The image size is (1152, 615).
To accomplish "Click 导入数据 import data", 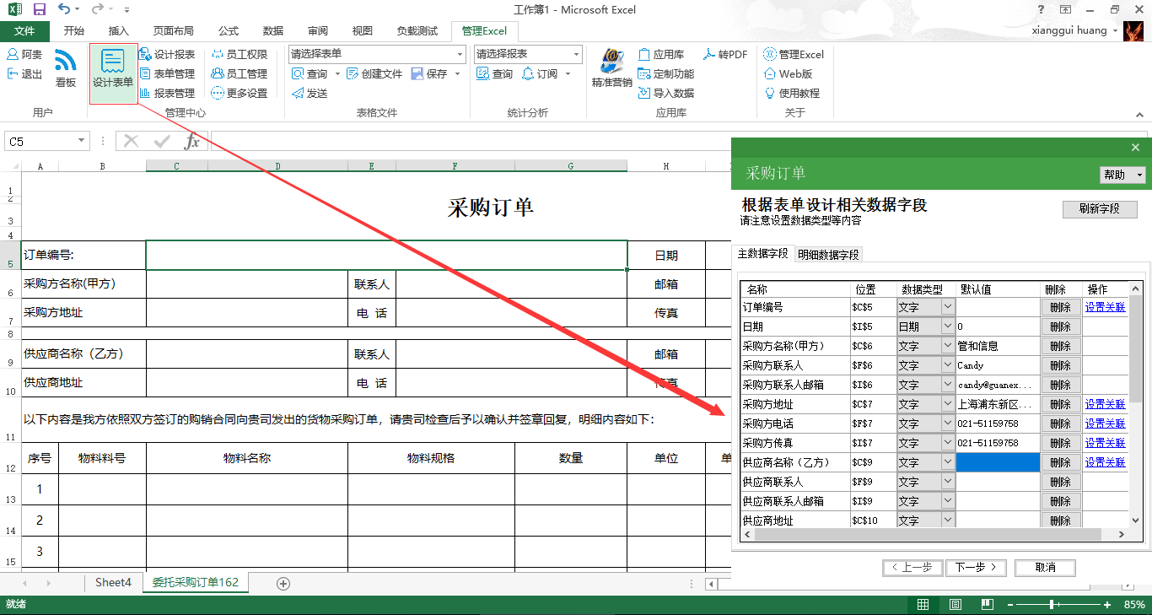I will (x=666, y=93).
